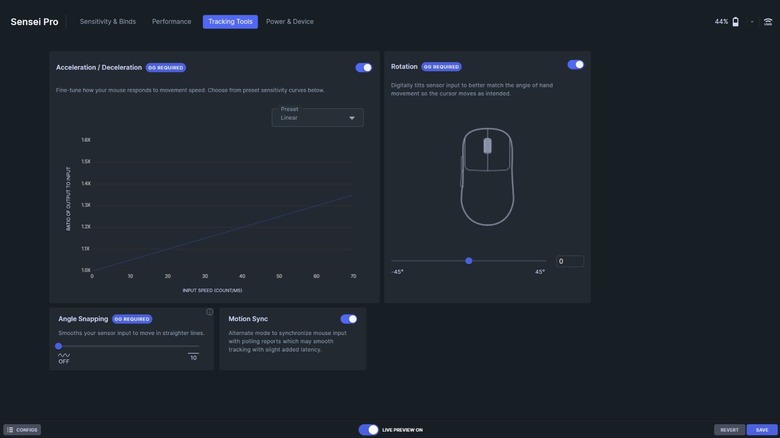Click the 45° maximum rotation label
Screen dimensions: 780x438
[540, 272]
